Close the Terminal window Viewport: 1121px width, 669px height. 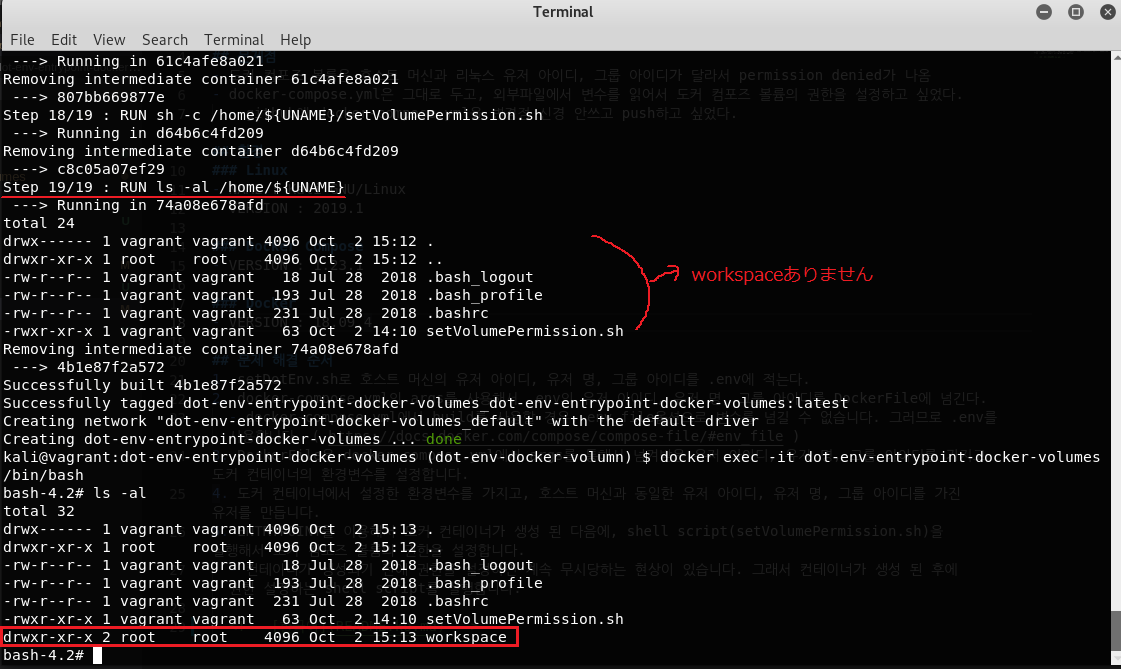tap(1107, 11)
